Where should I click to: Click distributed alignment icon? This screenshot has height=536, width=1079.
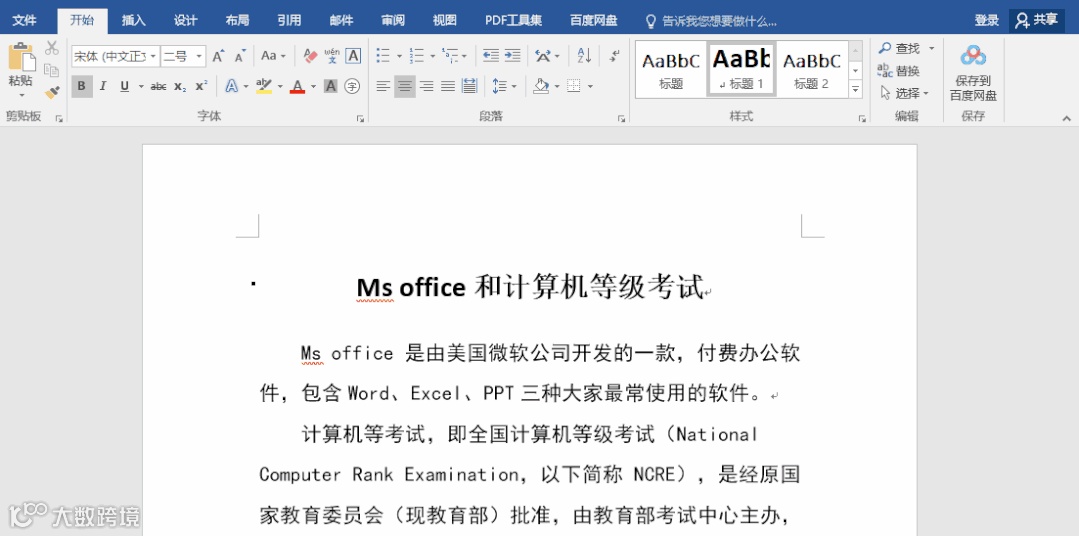pos(469,86)
